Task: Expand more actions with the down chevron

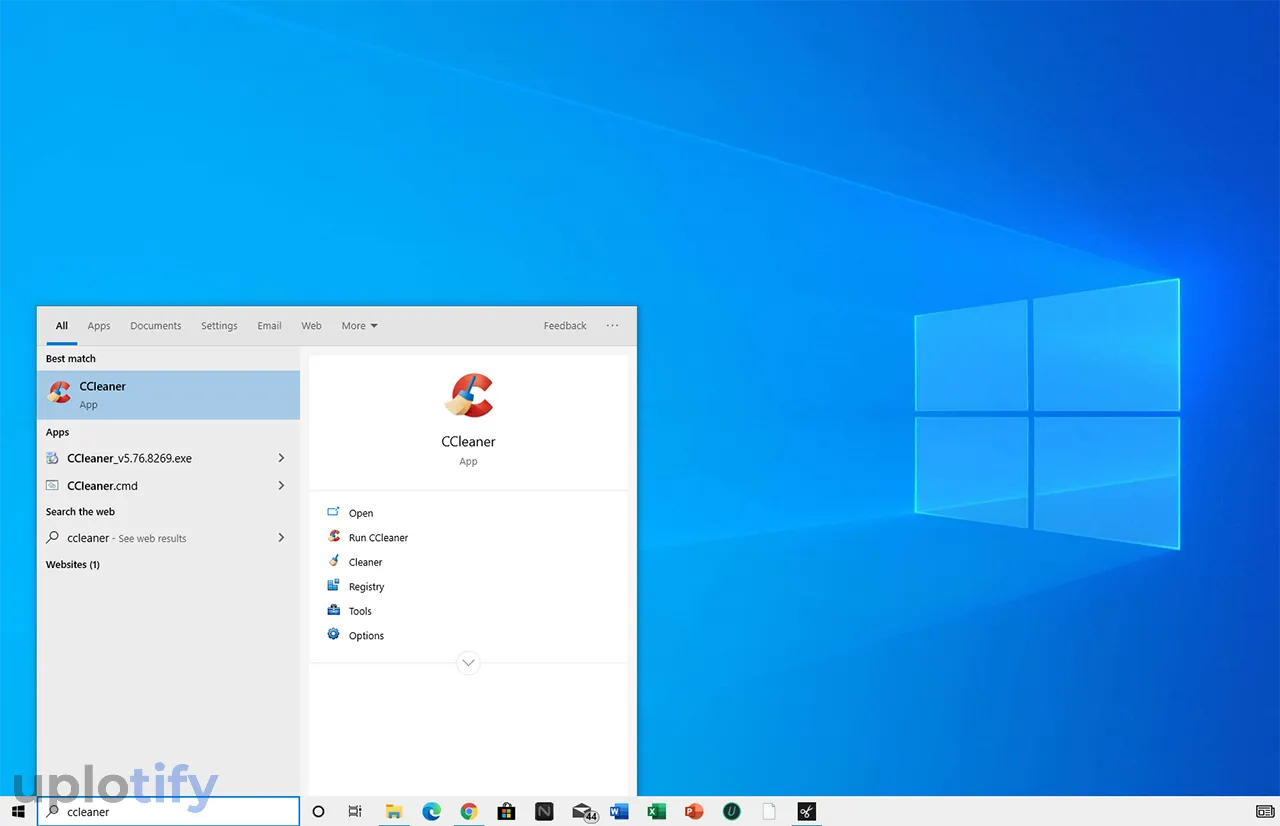Action: 468,662
